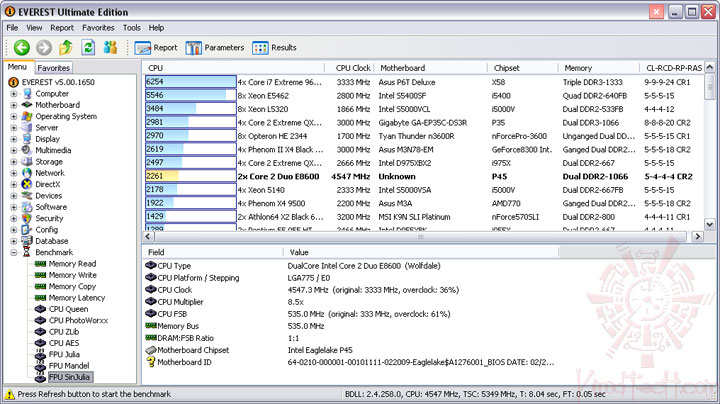
Task: Click the greyed Forward arrow icon
Action: click(x=44, y=47)
